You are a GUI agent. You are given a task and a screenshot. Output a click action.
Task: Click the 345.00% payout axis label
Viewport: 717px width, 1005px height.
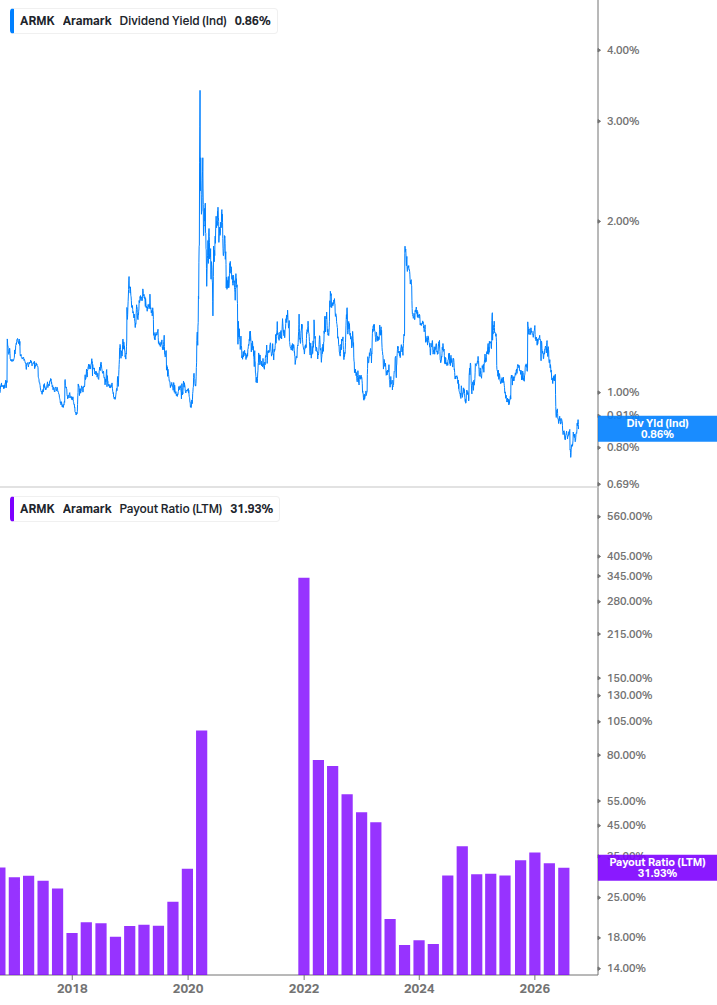pos(629,576)
